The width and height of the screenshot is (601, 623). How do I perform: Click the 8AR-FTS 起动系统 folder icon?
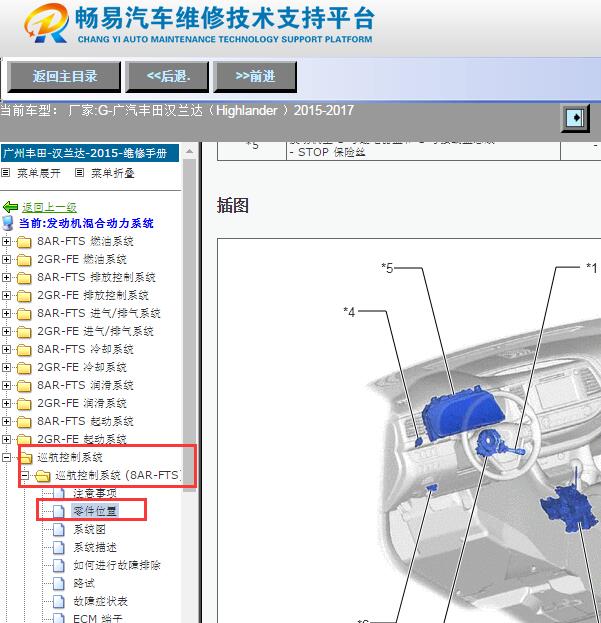click(x=24, y=422)
